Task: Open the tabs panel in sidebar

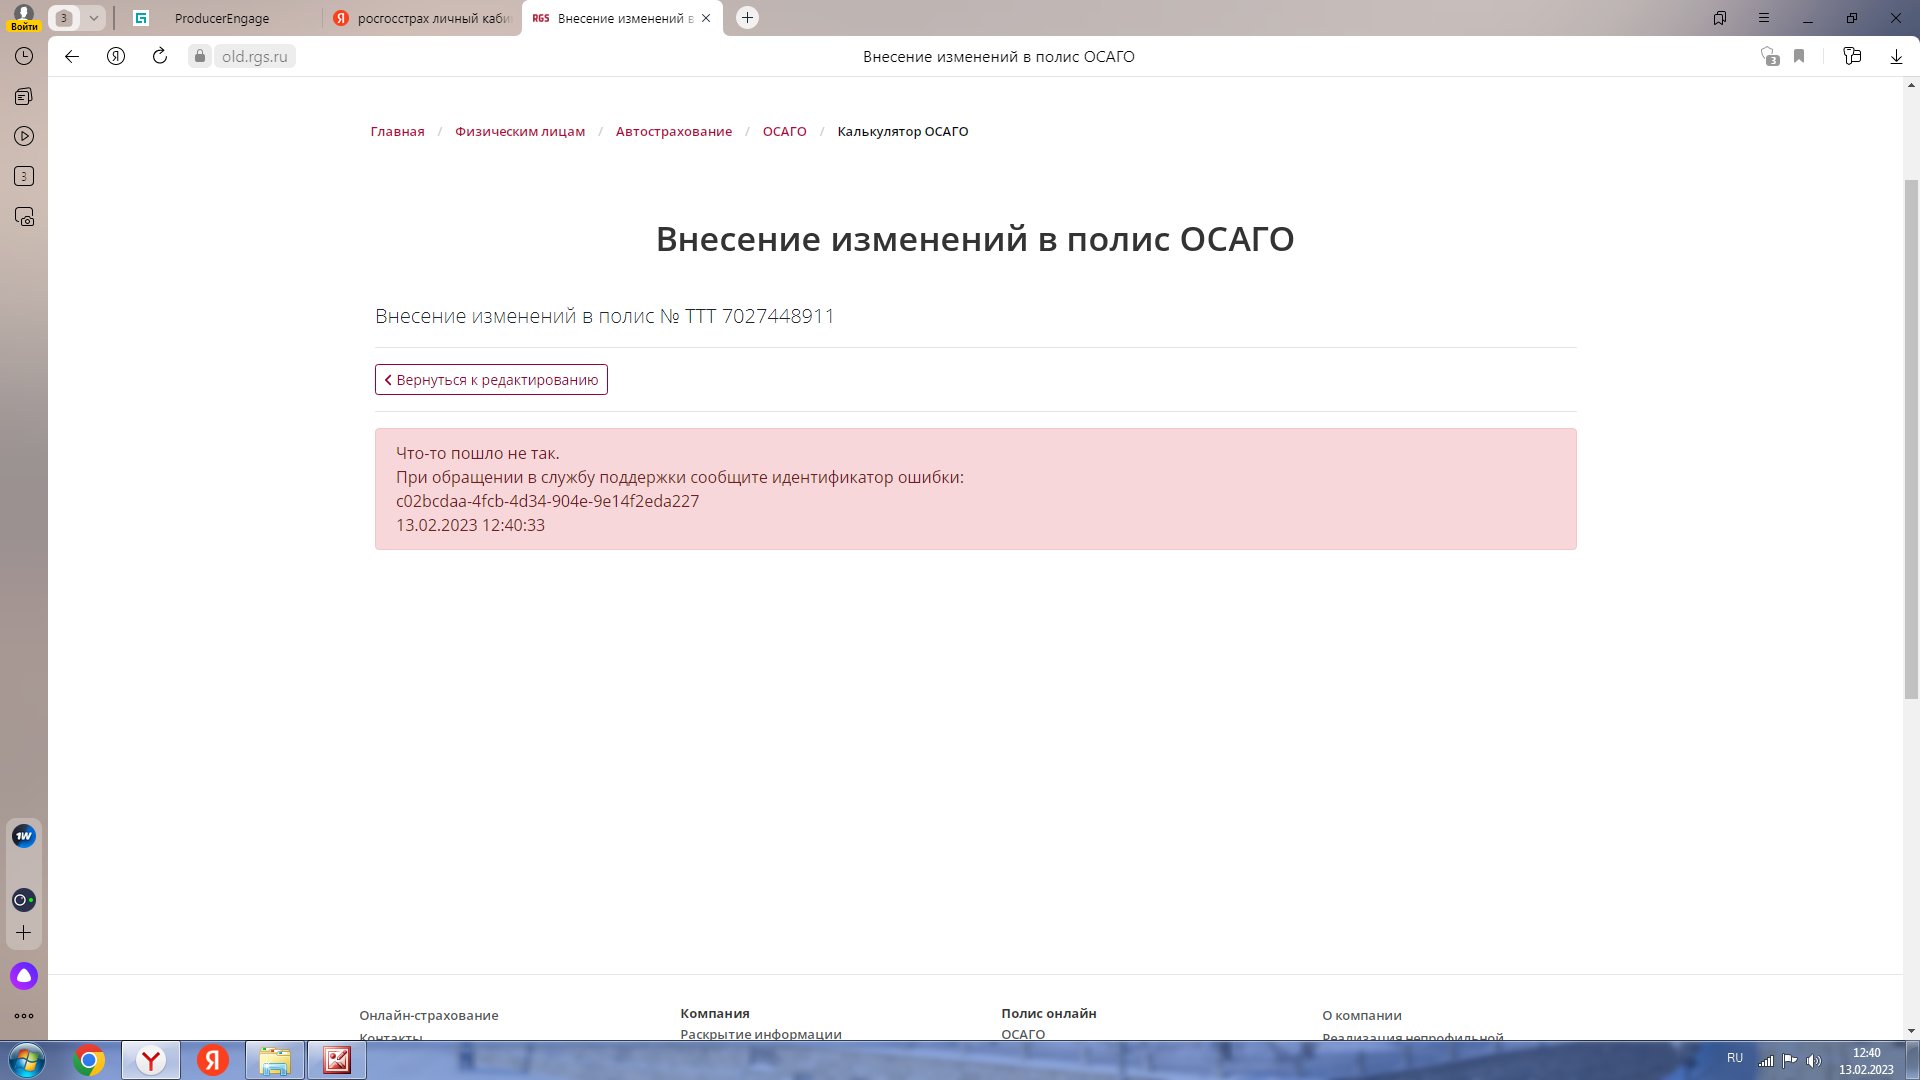Action: [x=24, y=97]
